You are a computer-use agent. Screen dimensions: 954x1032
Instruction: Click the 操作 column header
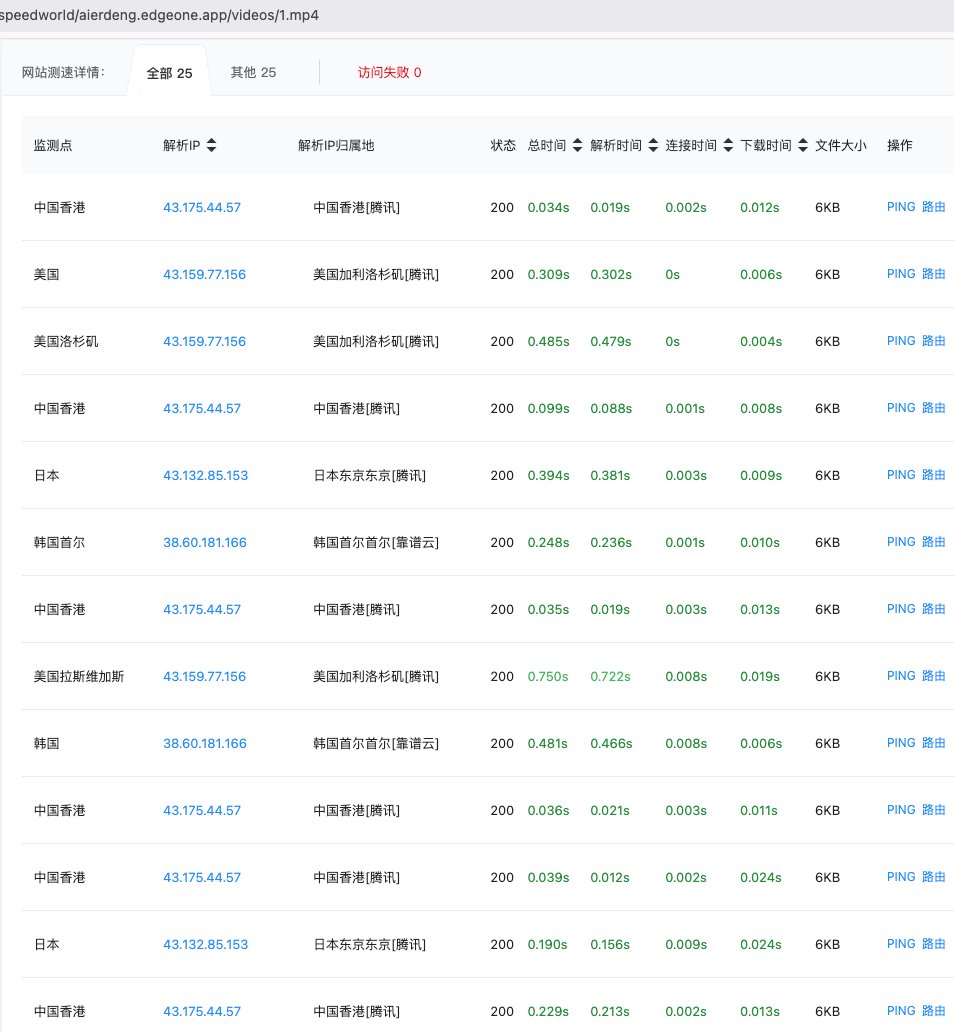coord(899,145)
